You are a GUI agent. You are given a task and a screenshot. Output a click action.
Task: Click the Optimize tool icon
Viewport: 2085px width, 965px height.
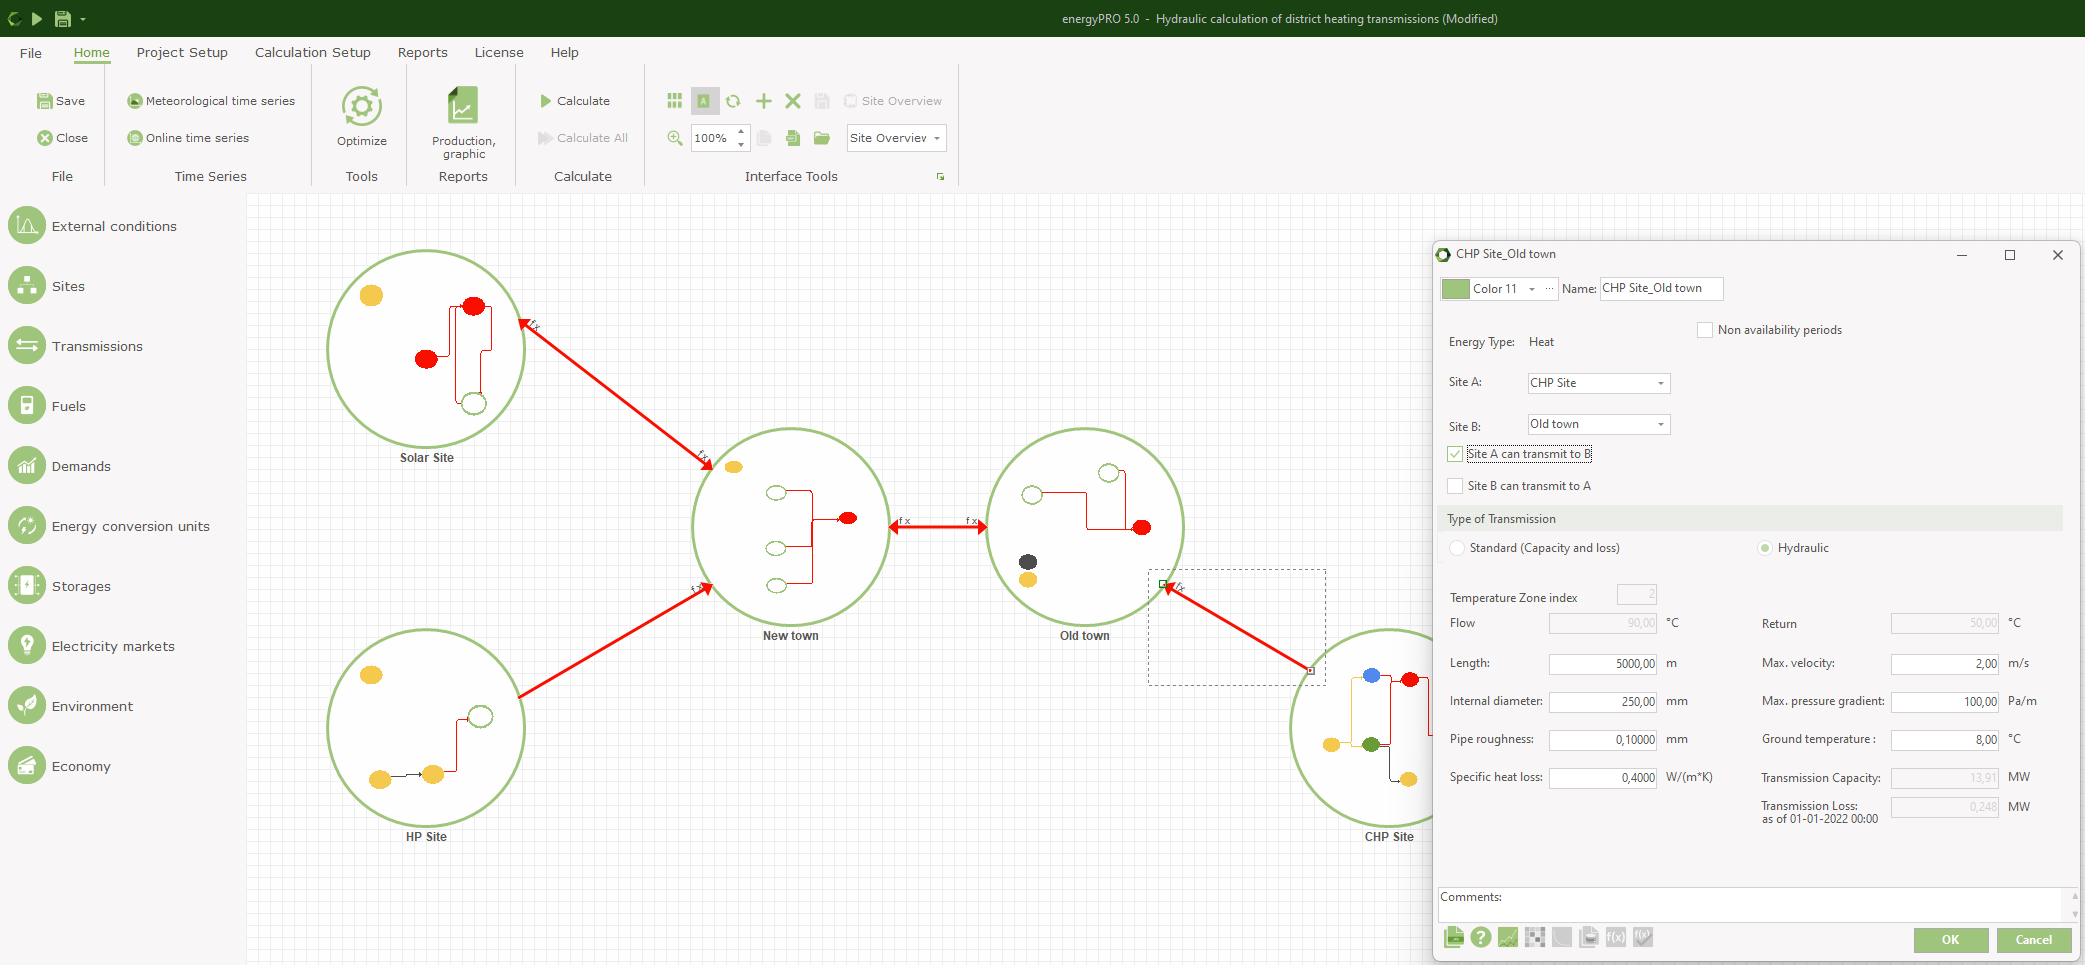click(361, 107)
